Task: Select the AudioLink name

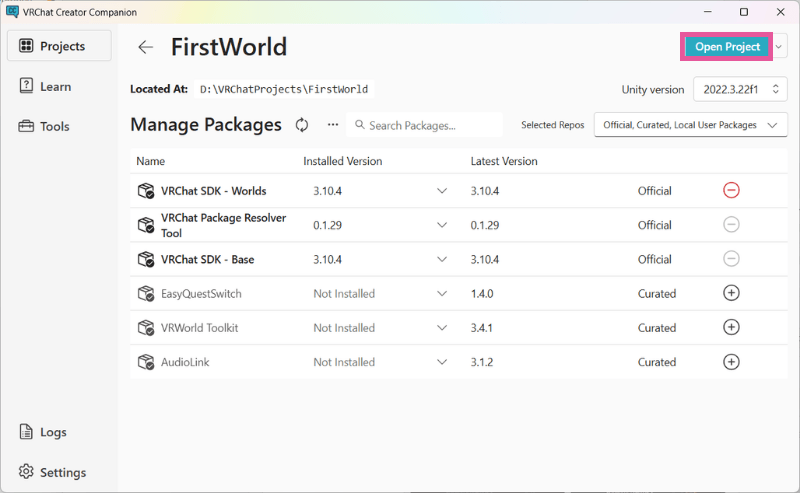Action: click(185, 362)
